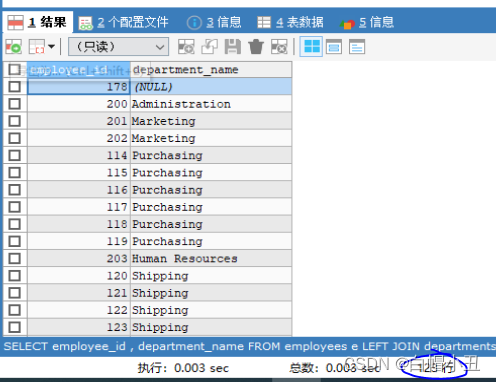The height and width of the screenshot is (382, 496).
Task: Select the Marketing cell in row 201
Action: pyautogui.click(x=211, y=121)
